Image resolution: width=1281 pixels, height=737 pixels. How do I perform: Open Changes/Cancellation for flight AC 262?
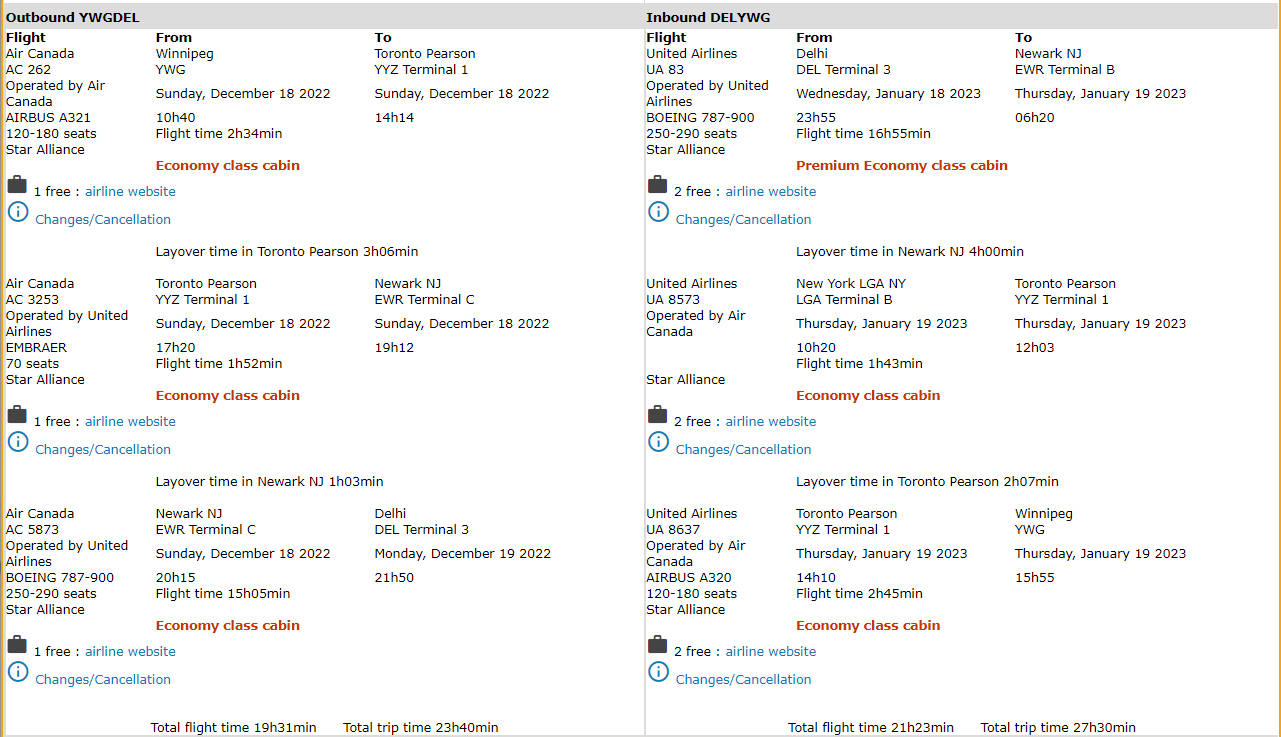(x=103, y=220)
